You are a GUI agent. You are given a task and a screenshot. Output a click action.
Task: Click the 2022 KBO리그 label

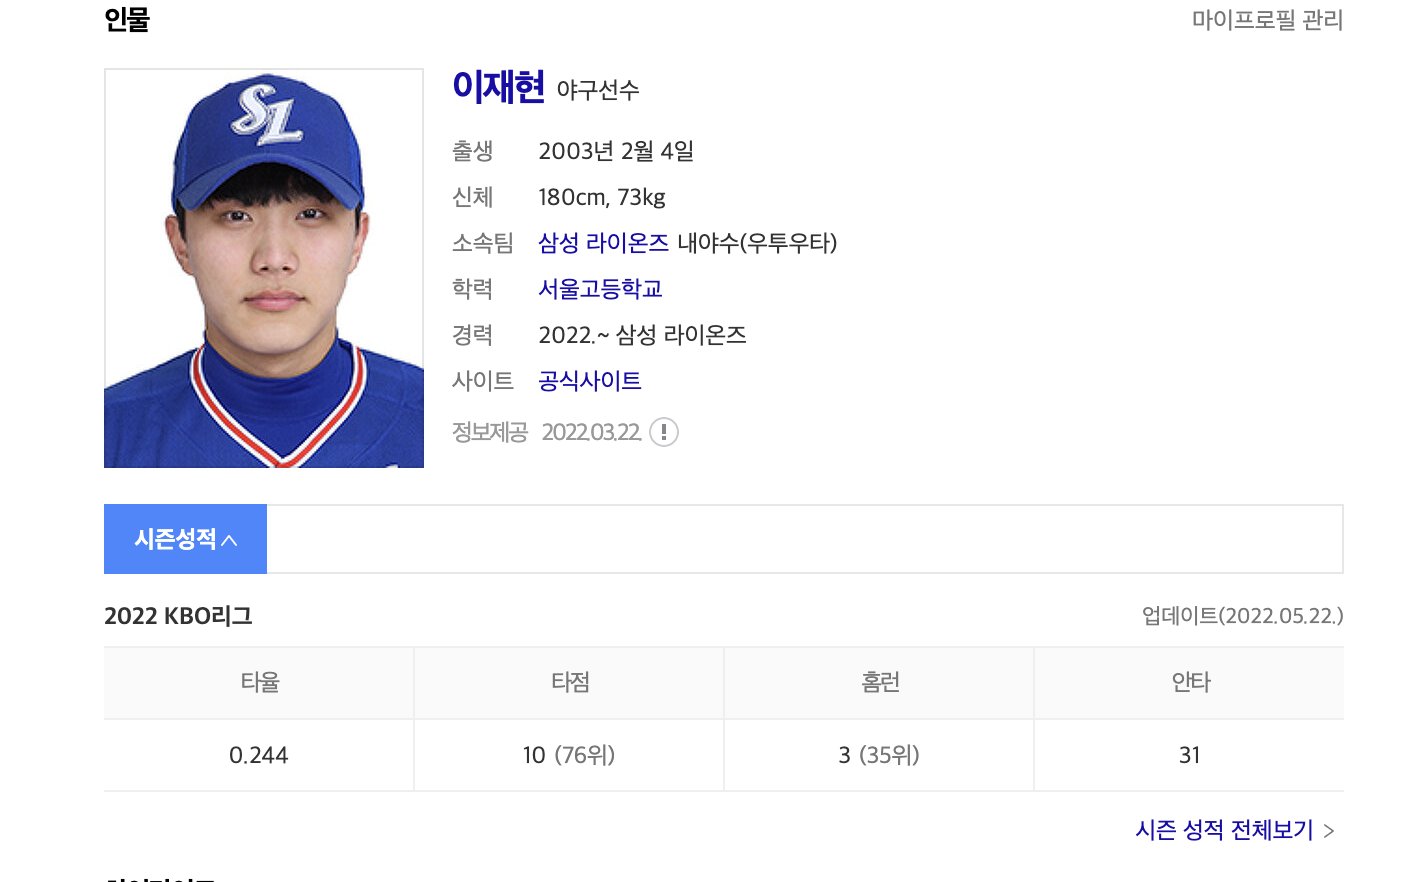click(178, 616)
